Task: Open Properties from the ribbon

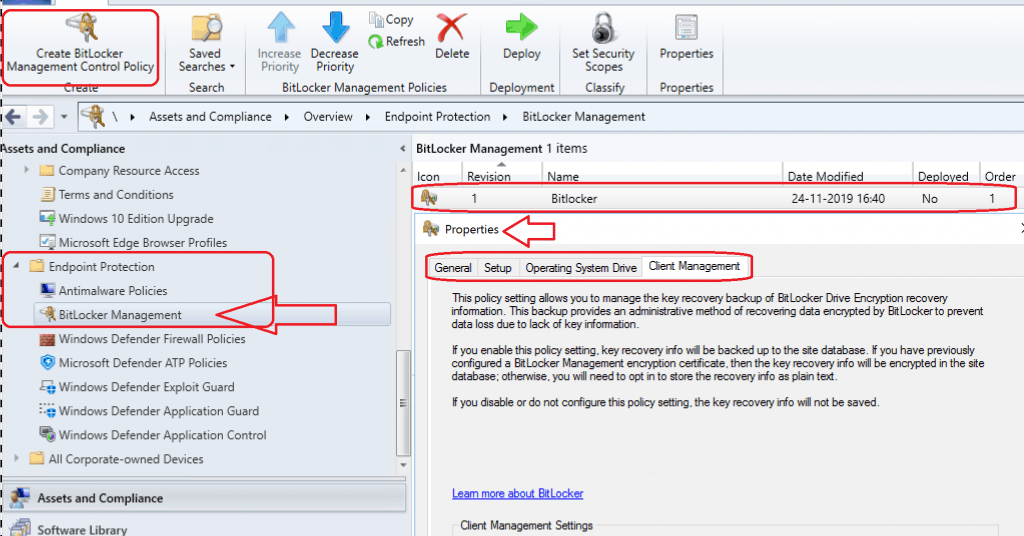Action: pyautogui.click(x=686, y=27)
